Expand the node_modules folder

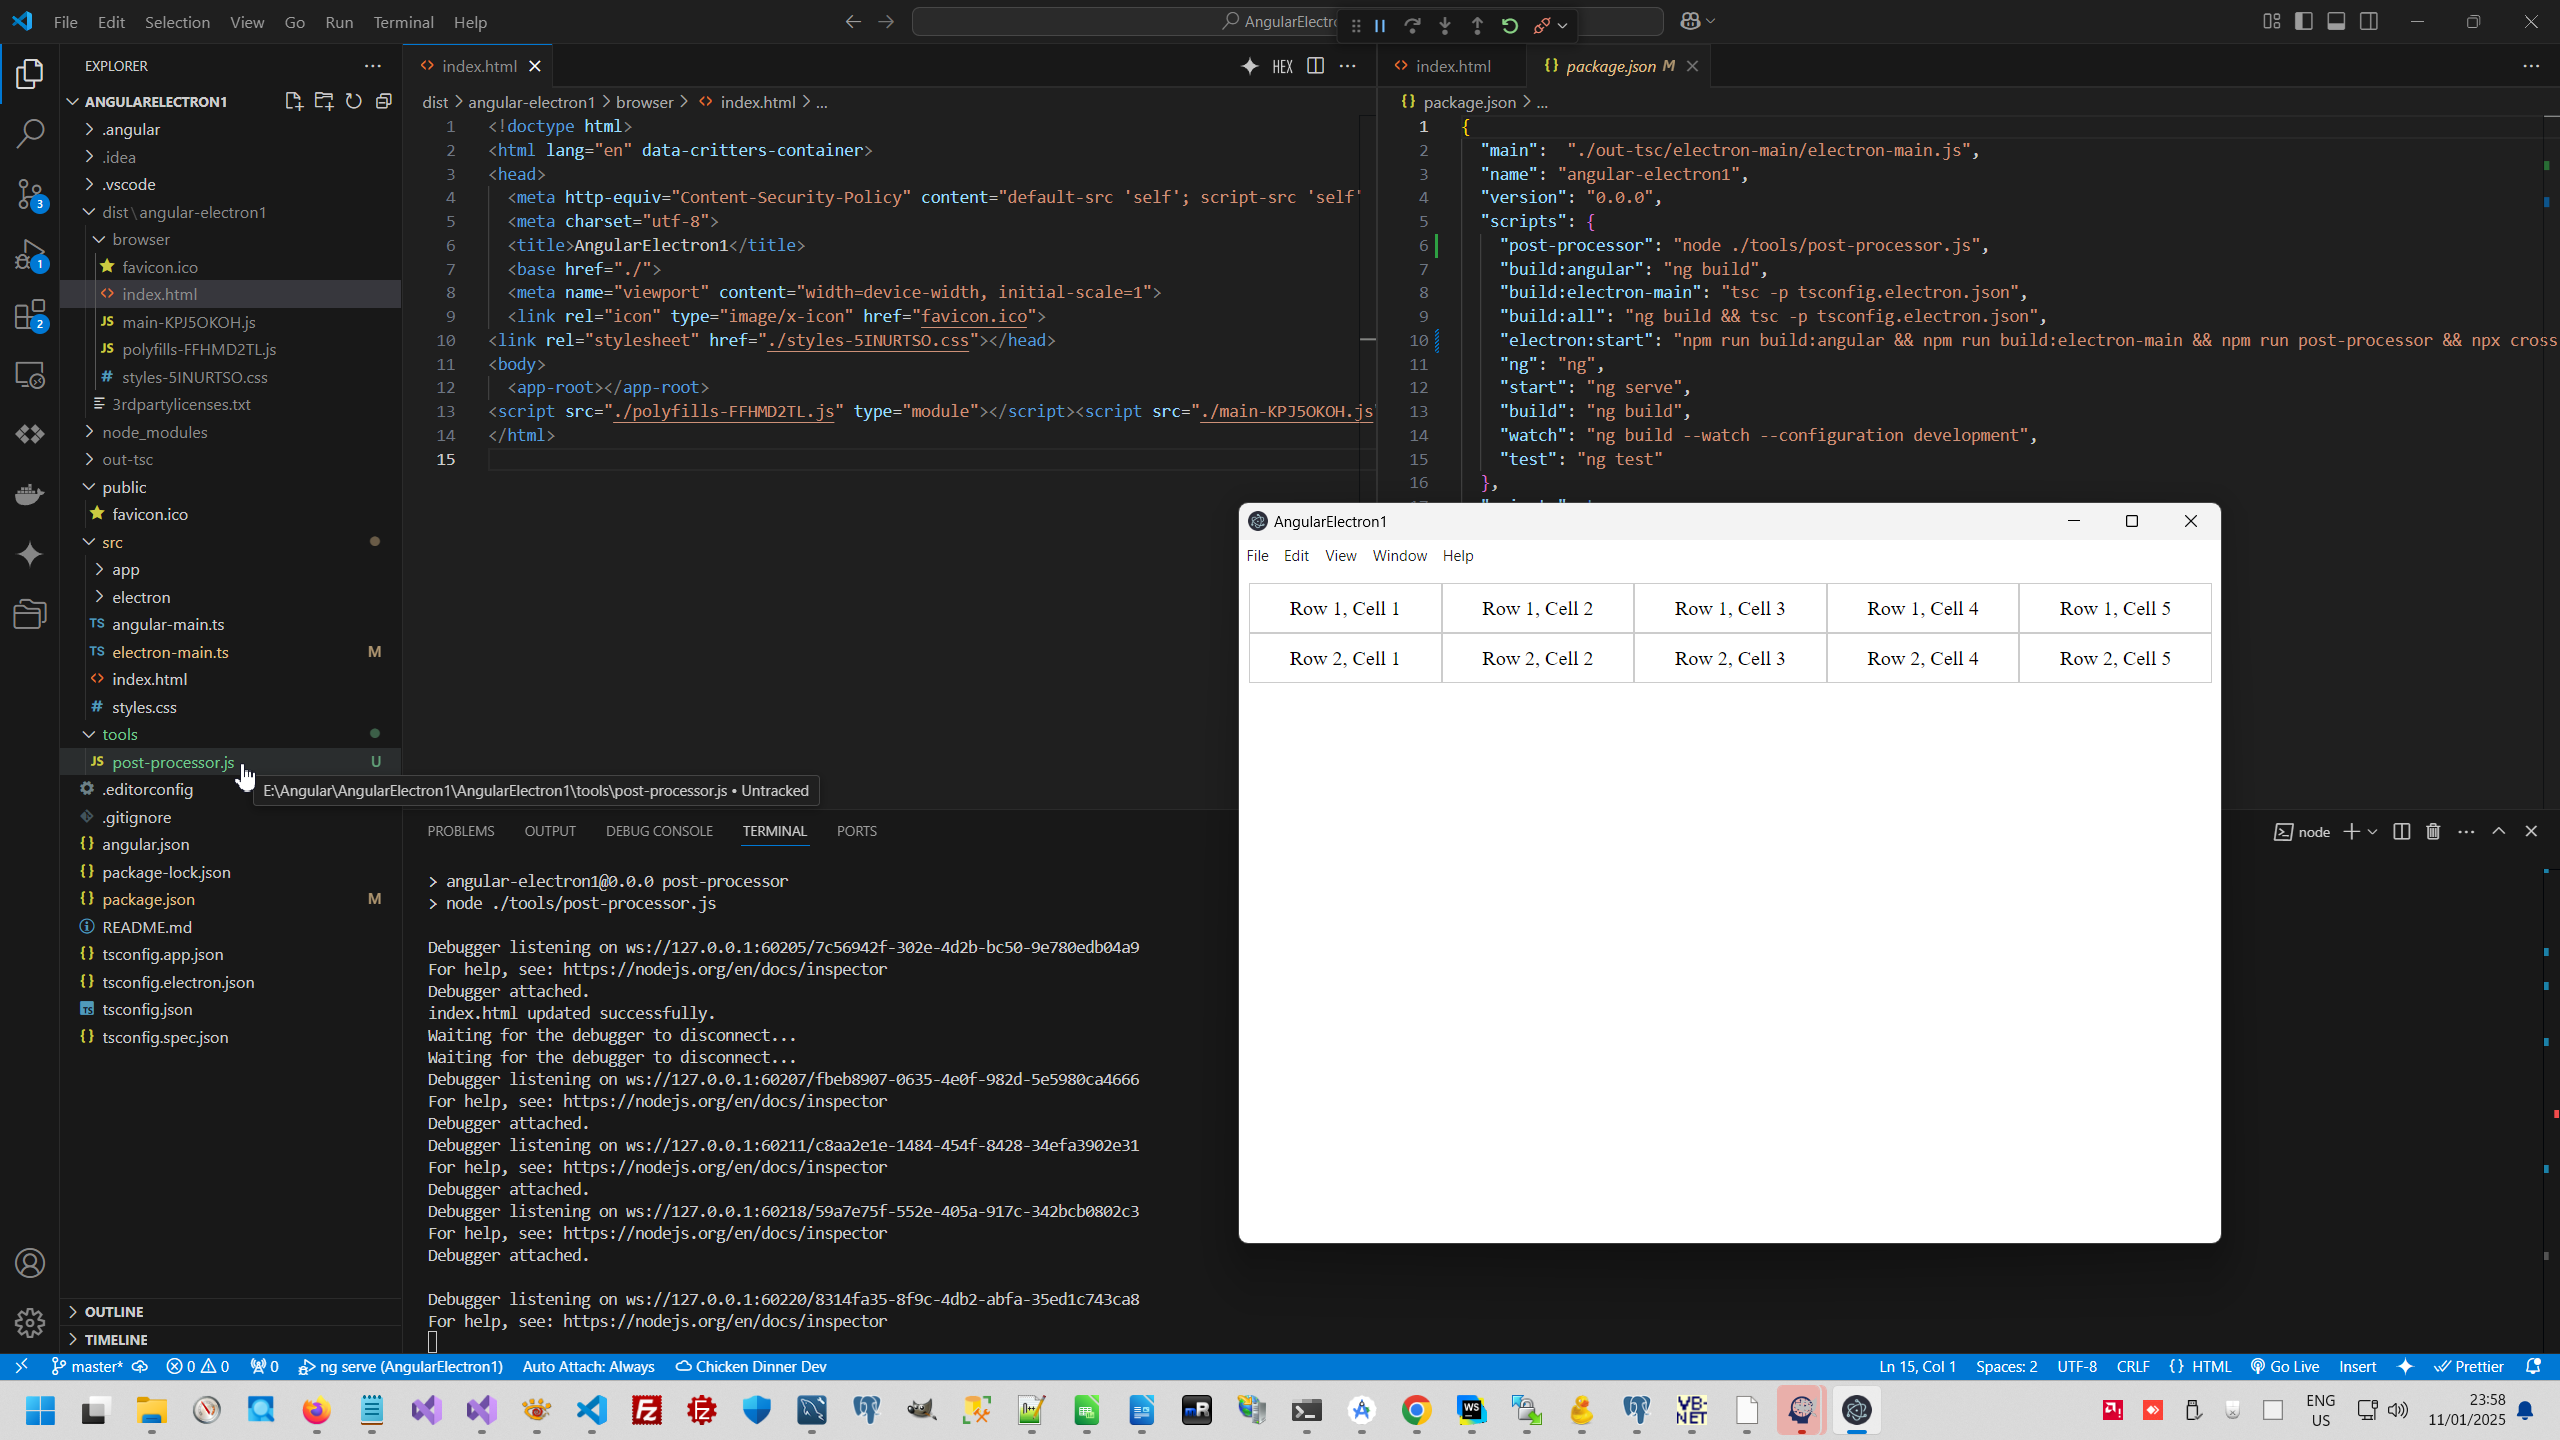coord(154,432)
